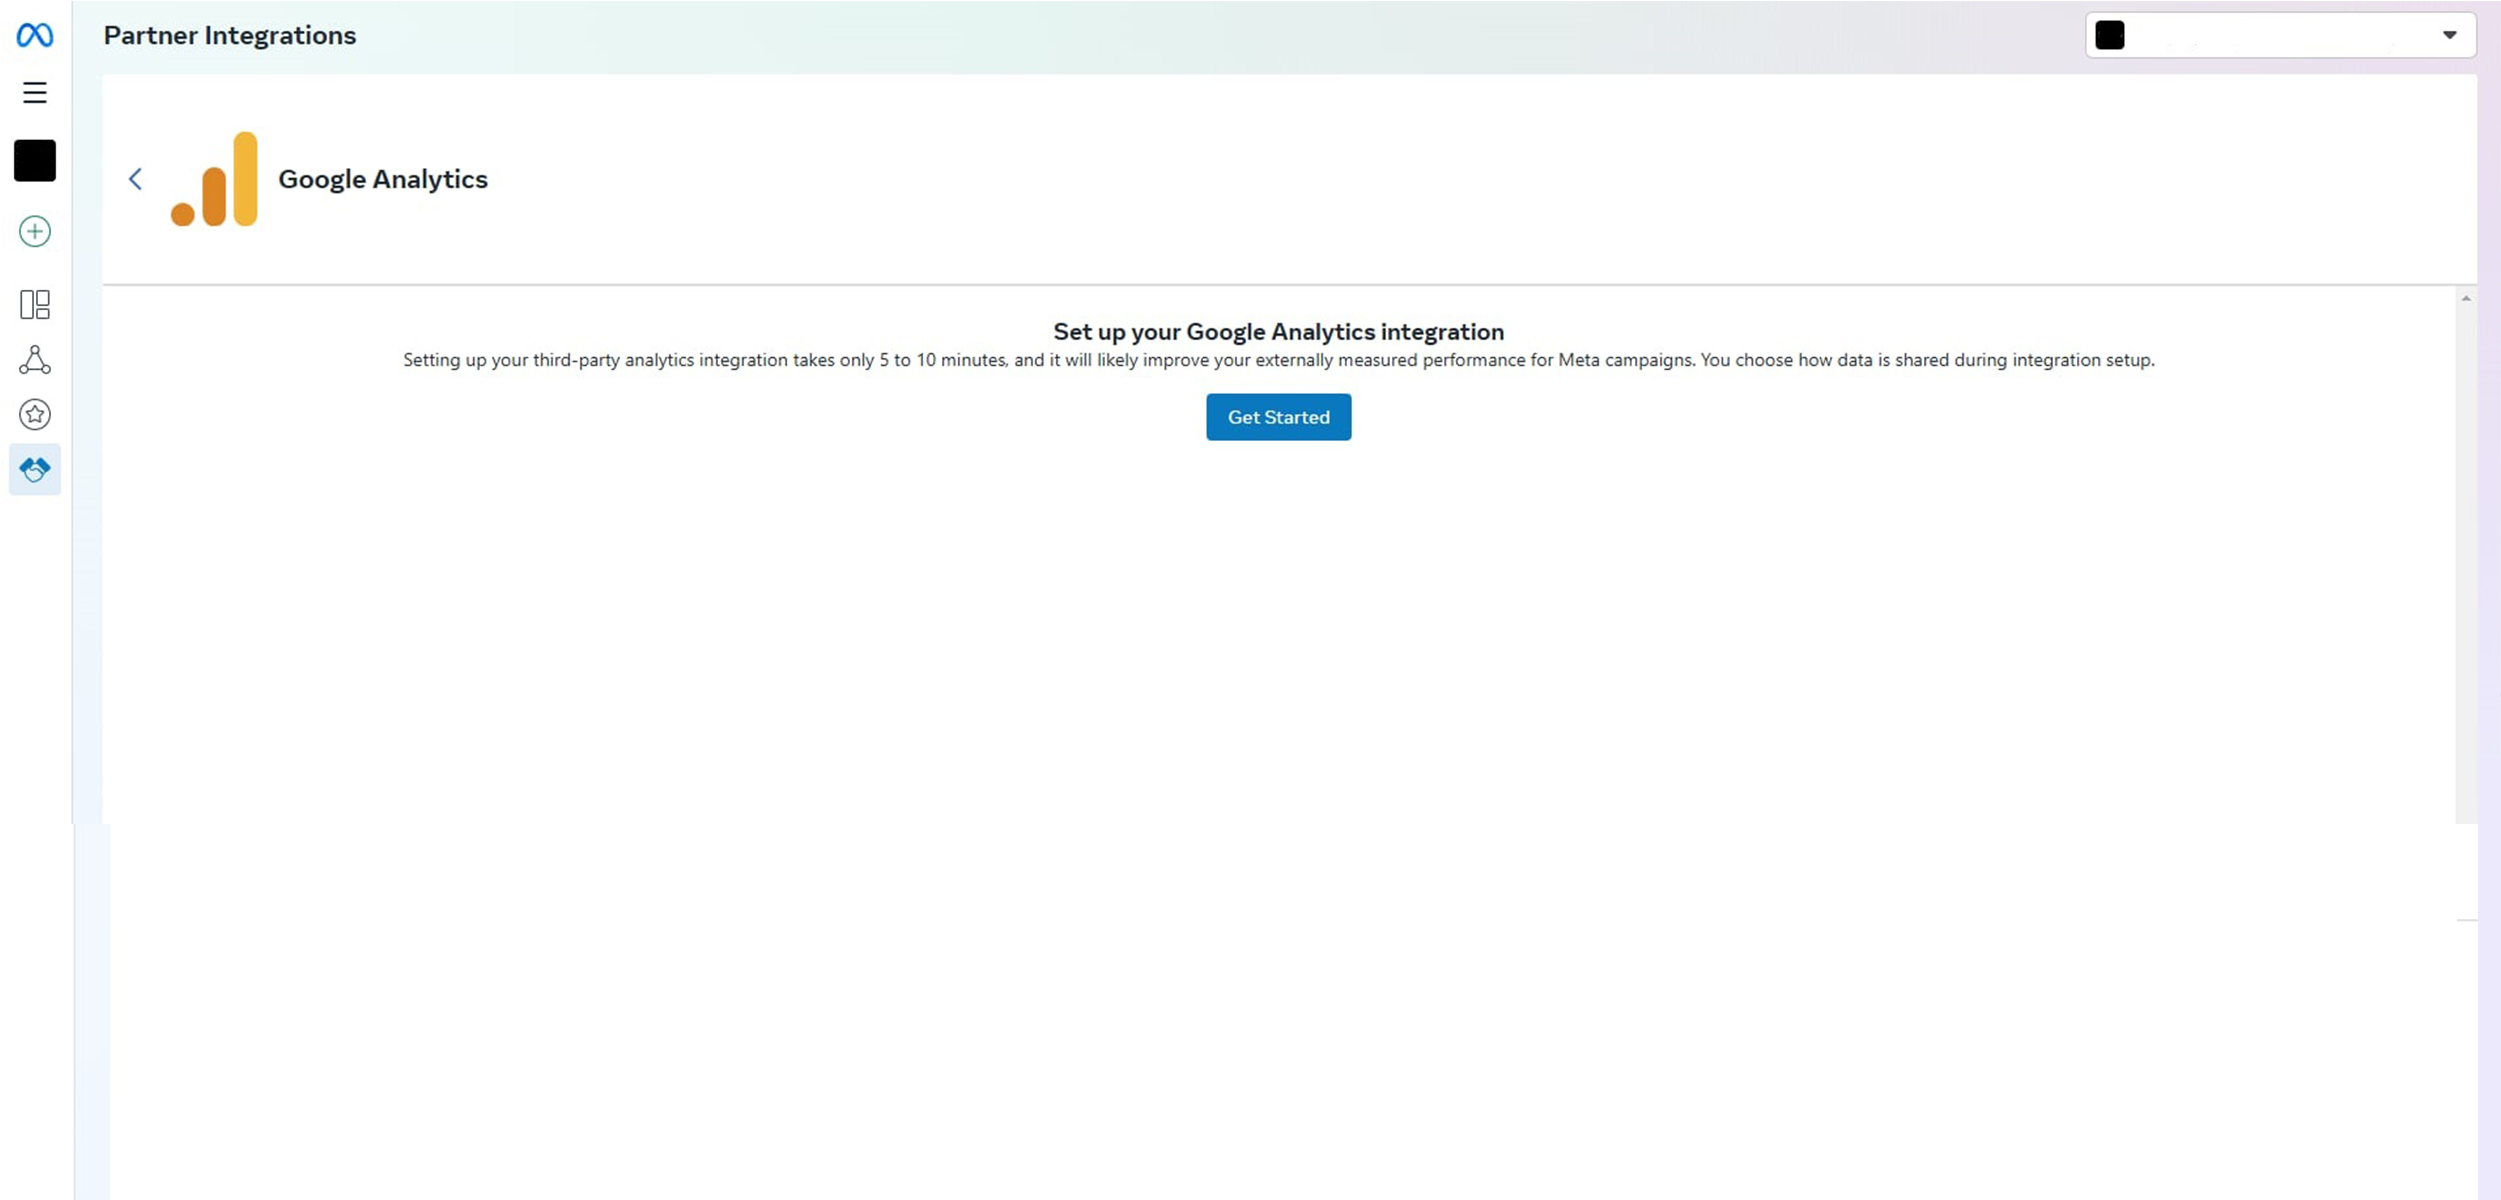Select the Partner Integrations handshake icon

point(35,469)
